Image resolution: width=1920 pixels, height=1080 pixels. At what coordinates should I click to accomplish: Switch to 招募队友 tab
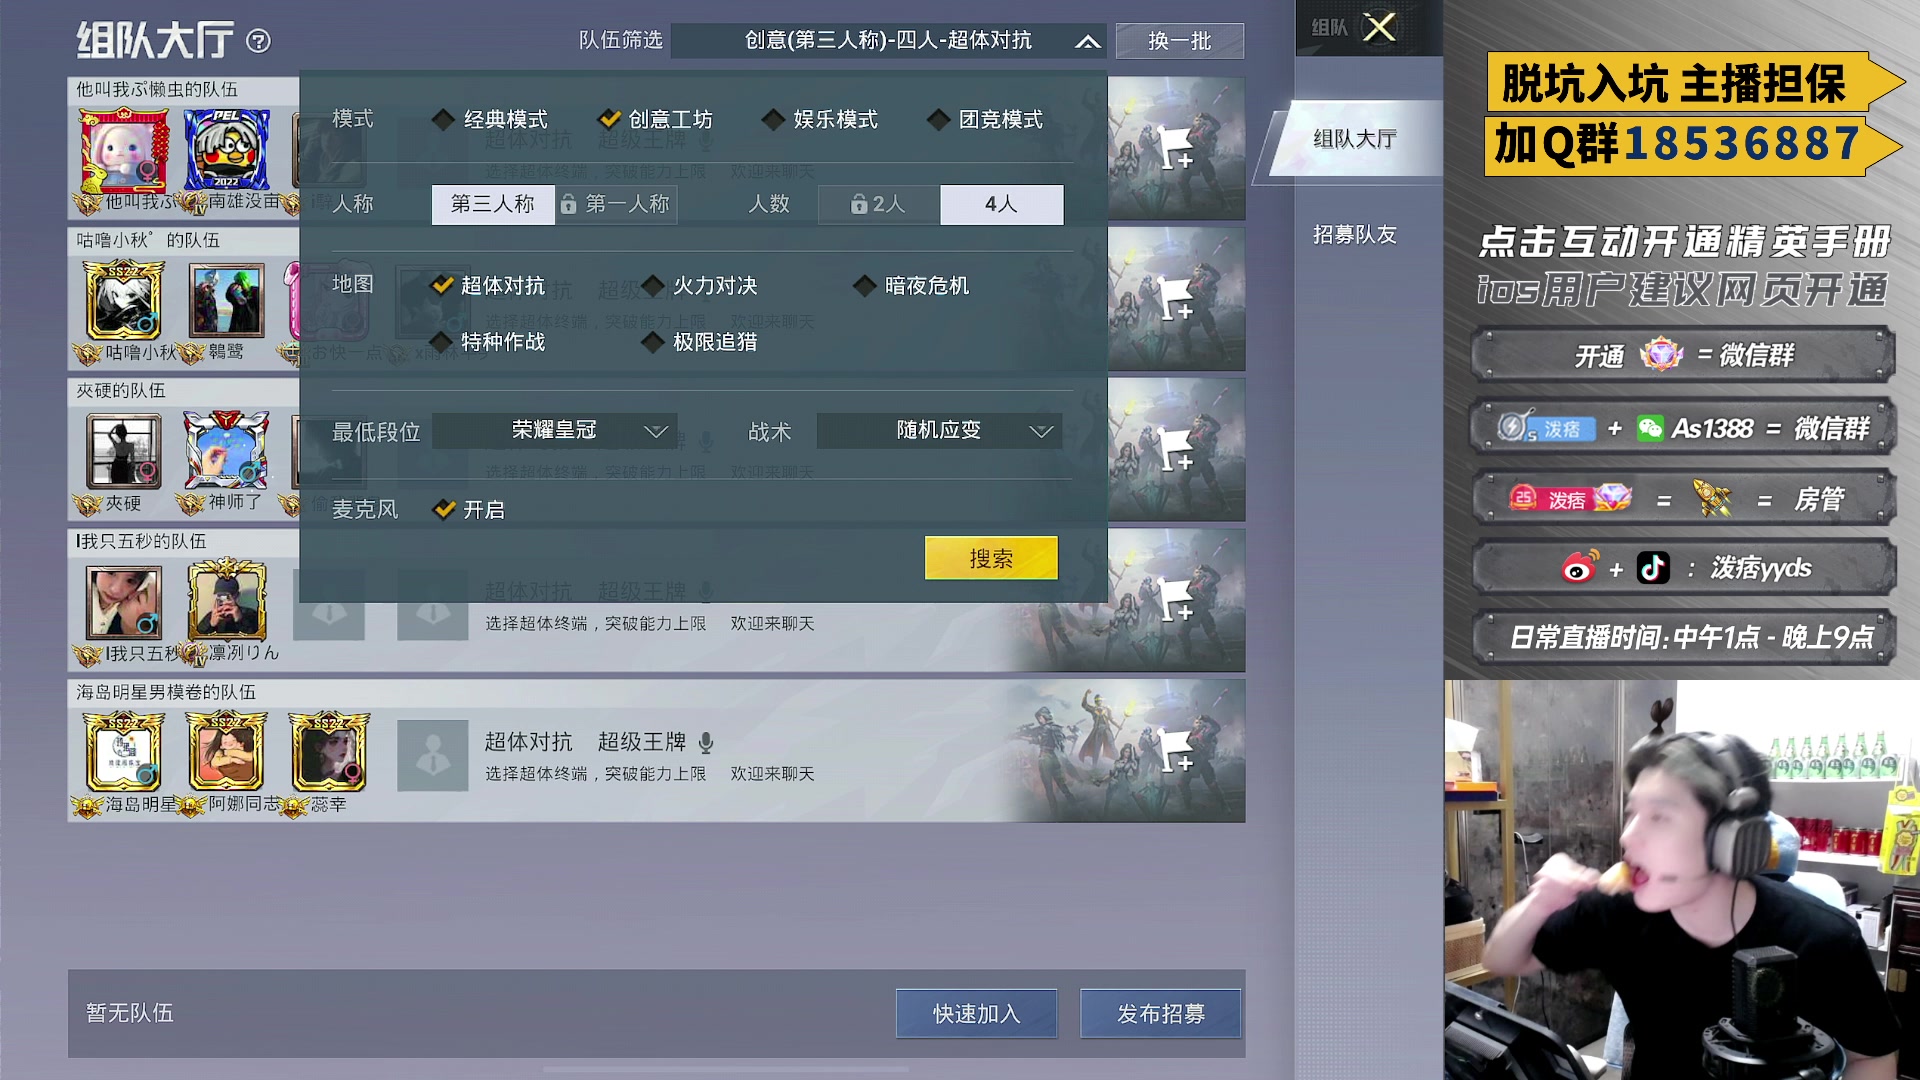1355,235
